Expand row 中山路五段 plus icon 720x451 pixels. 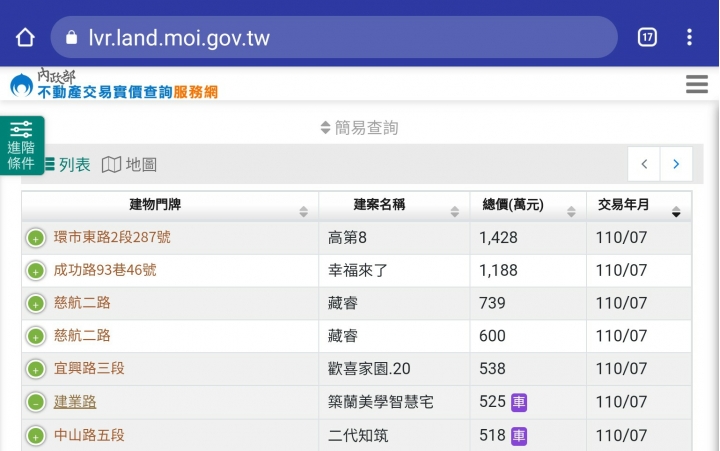tap(36, 435)
